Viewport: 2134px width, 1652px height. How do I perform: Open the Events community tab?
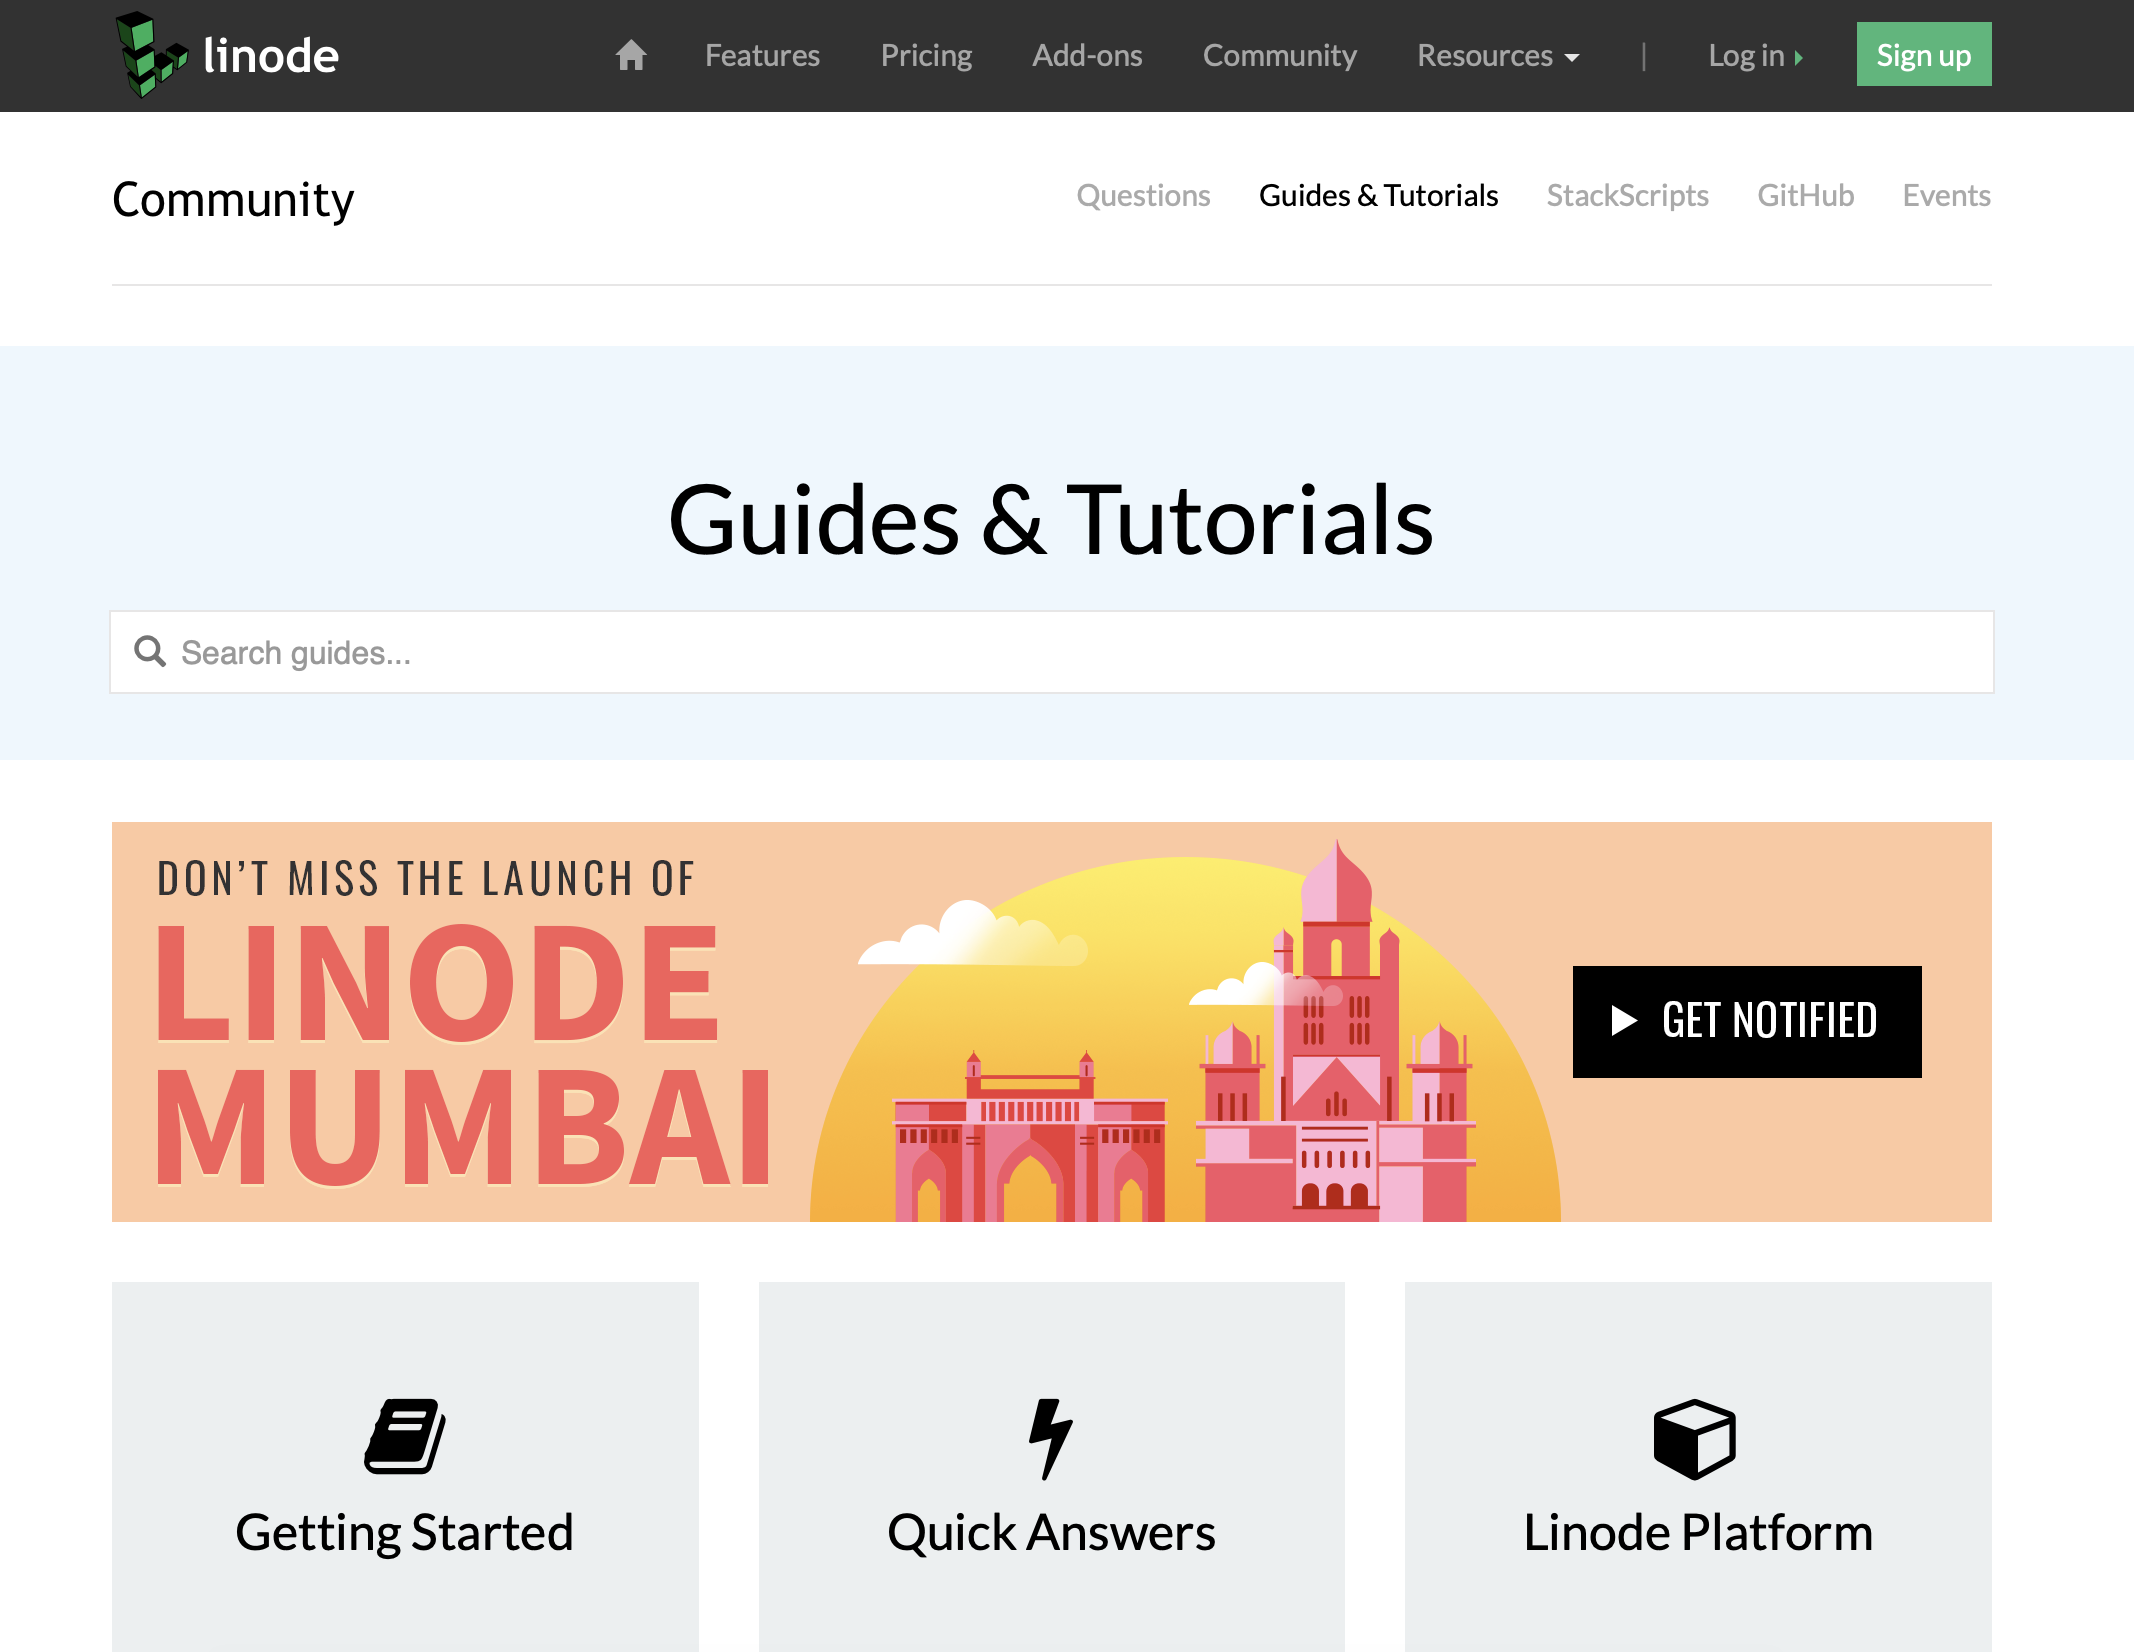coord(1946,196)
